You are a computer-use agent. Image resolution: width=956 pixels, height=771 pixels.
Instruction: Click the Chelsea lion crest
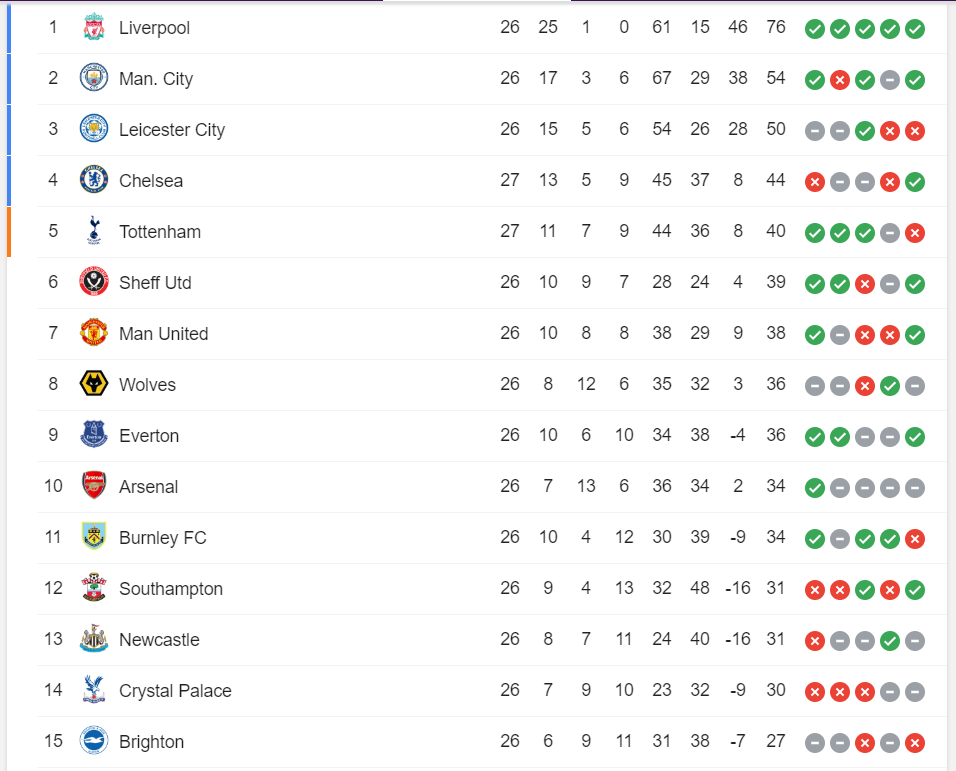[94, 180]
